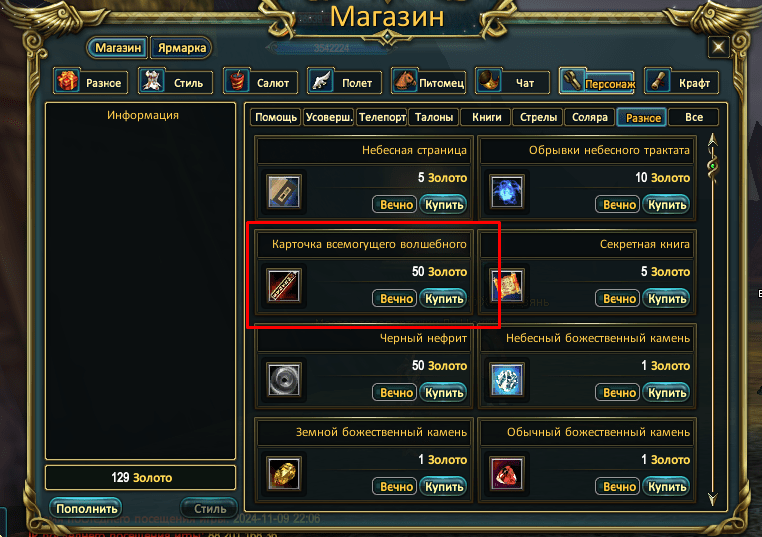Toggle the Вечно option for Черный нефрит
The height and width of the screenshot is (537, 762).
pos(395,392)
